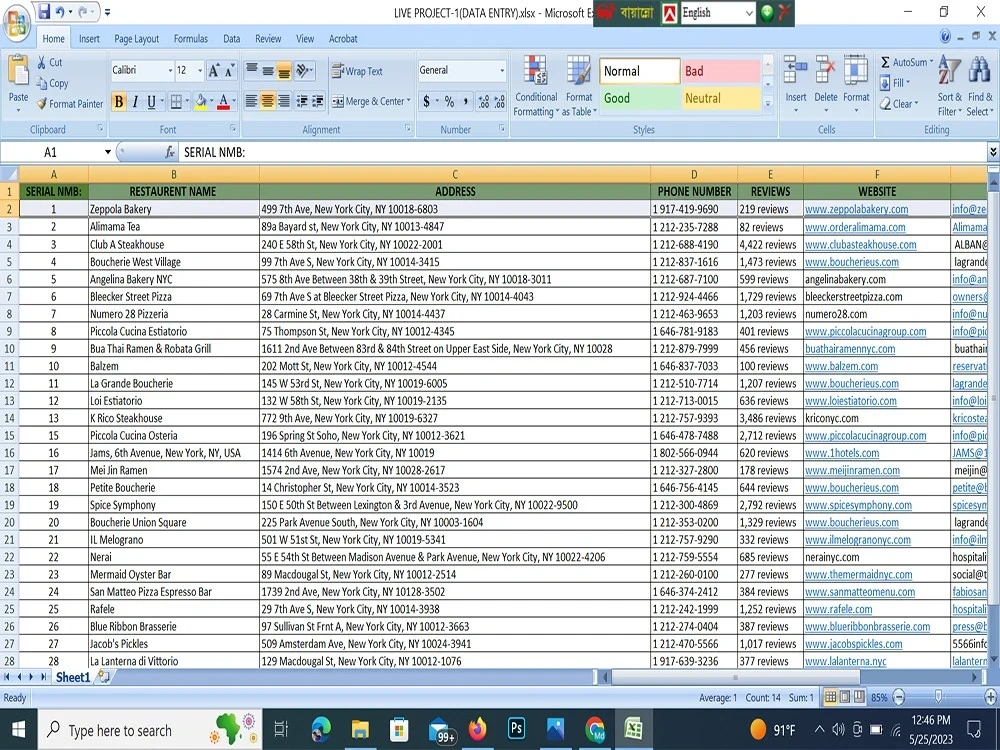Increase indent in Alignment group

coord(317,101)
